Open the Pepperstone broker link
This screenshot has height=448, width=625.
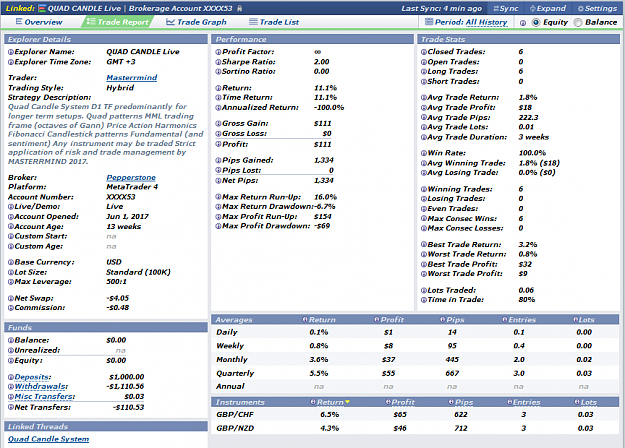[x=131, y=177]
